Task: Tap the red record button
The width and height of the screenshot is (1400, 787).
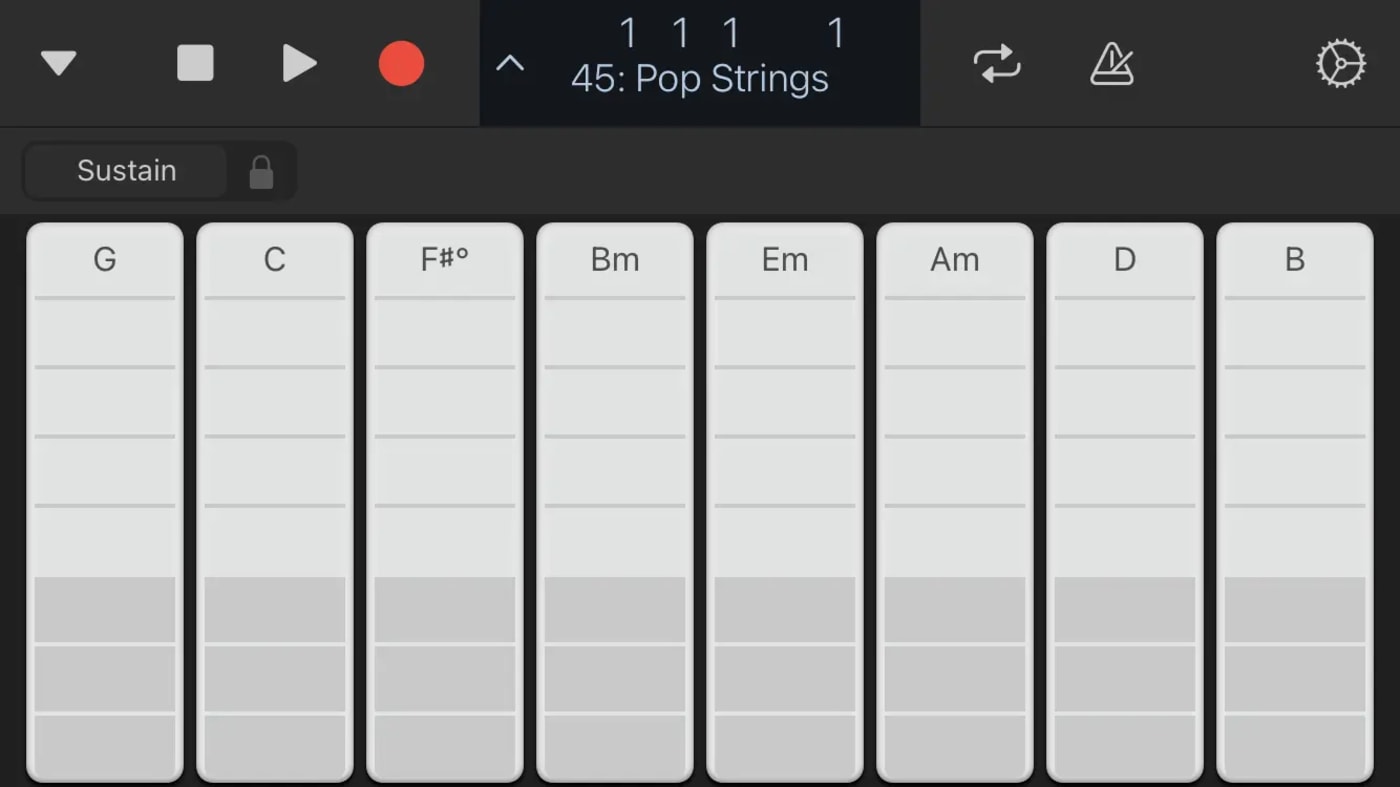Action: click(x=401, y=62)
